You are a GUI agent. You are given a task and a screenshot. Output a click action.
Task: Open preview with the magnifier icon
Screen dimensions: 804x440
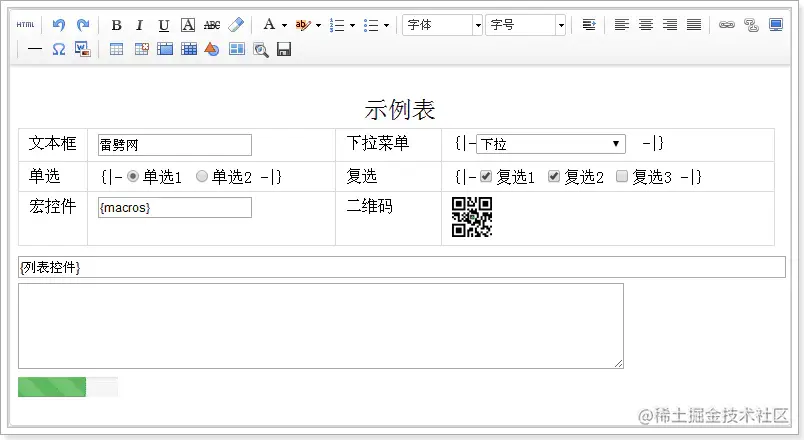pos(260,50)
